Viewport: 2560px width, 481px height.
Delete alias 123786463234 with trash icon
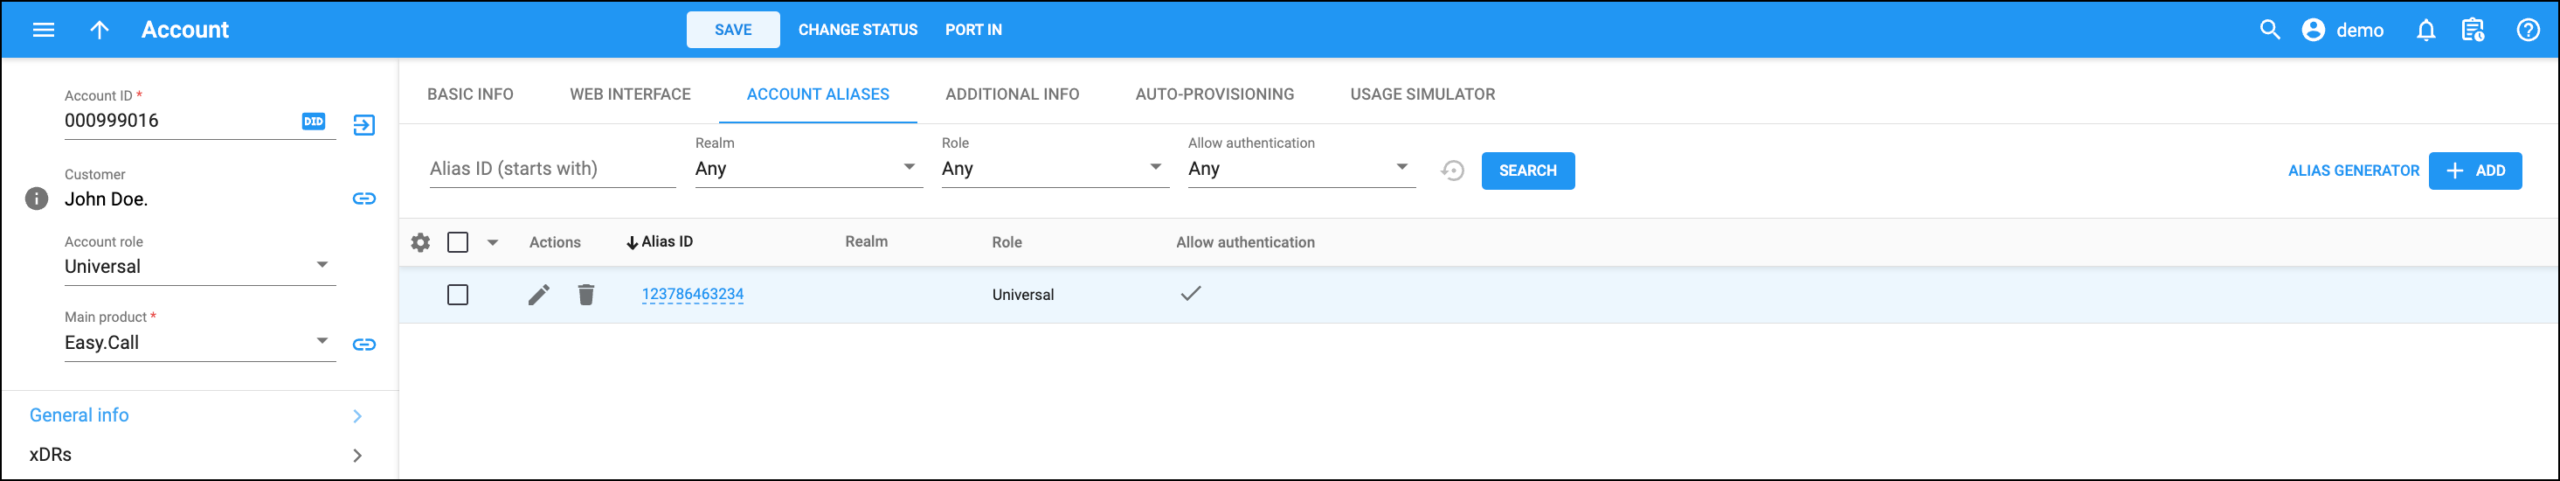click(x=586, y=294)
